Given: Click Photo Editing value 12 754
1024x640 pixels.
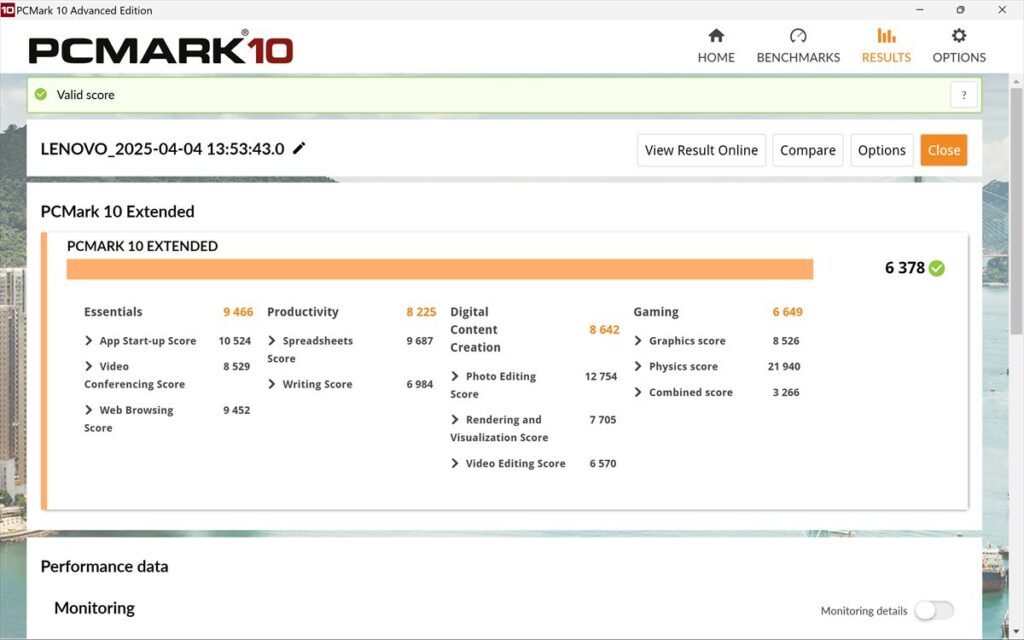Looking at the screenshot, I should [600, 376].
